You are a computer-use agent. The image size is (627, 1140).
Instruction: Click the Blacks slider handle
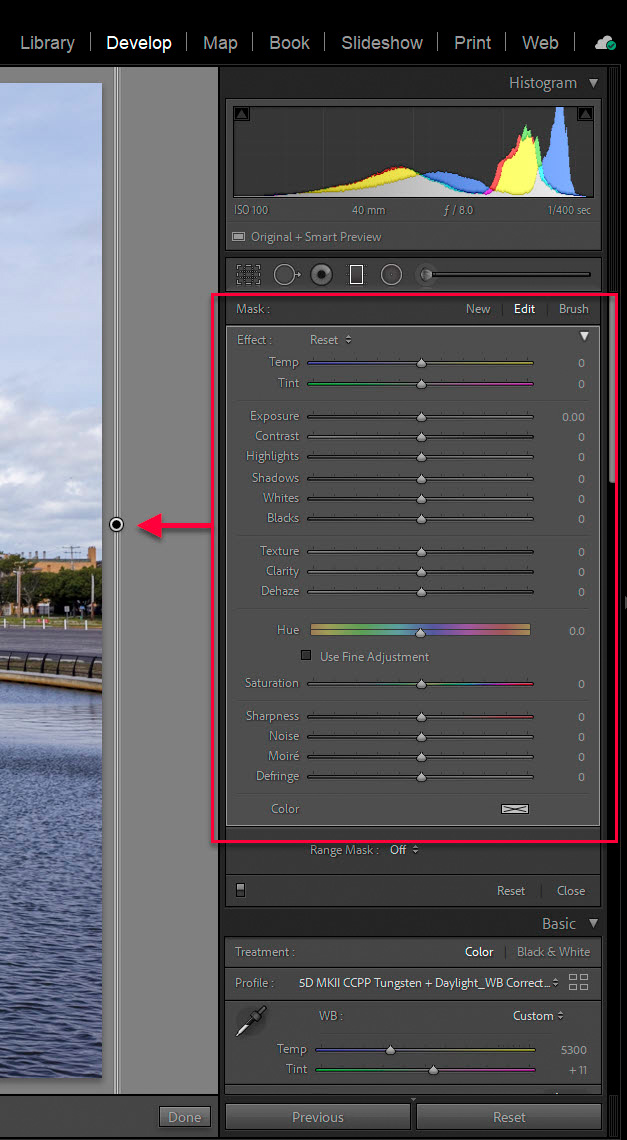pyautogui.click(x=421, y=519)
